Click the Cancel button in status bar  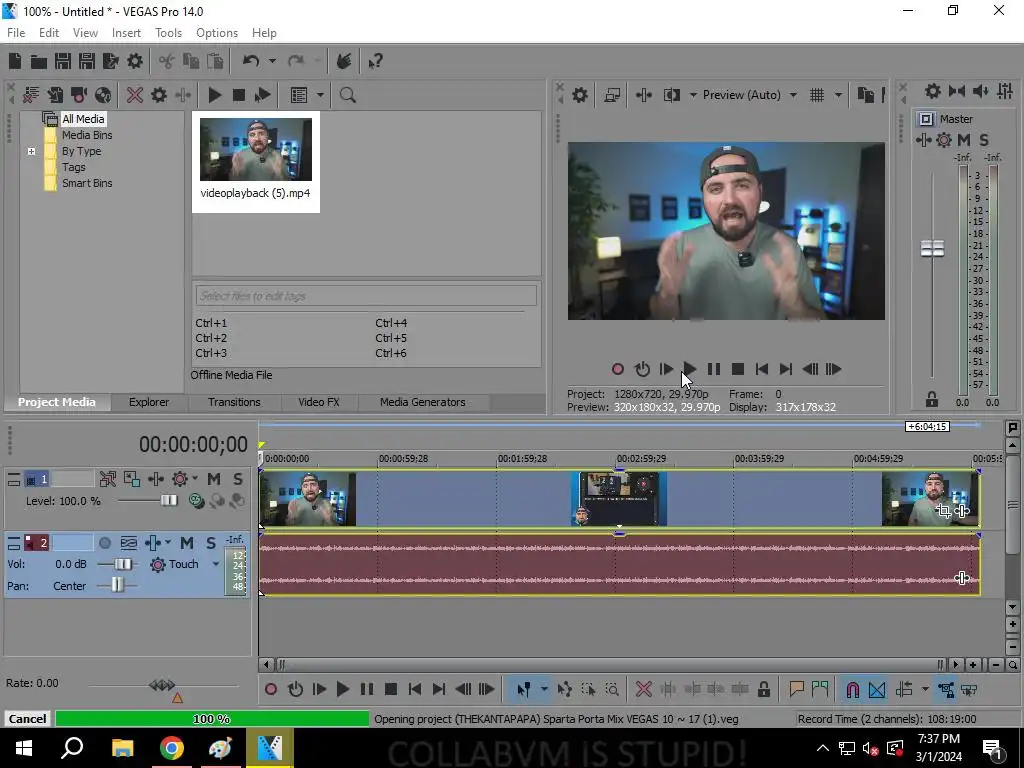[x=27, y=719]
